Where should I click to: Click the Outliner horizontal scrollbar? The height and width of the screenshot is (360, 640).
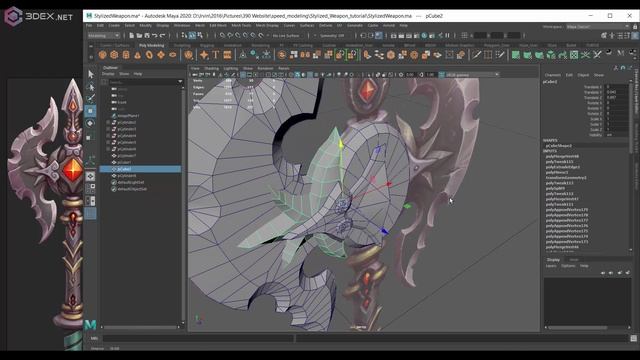click(140, 327)
